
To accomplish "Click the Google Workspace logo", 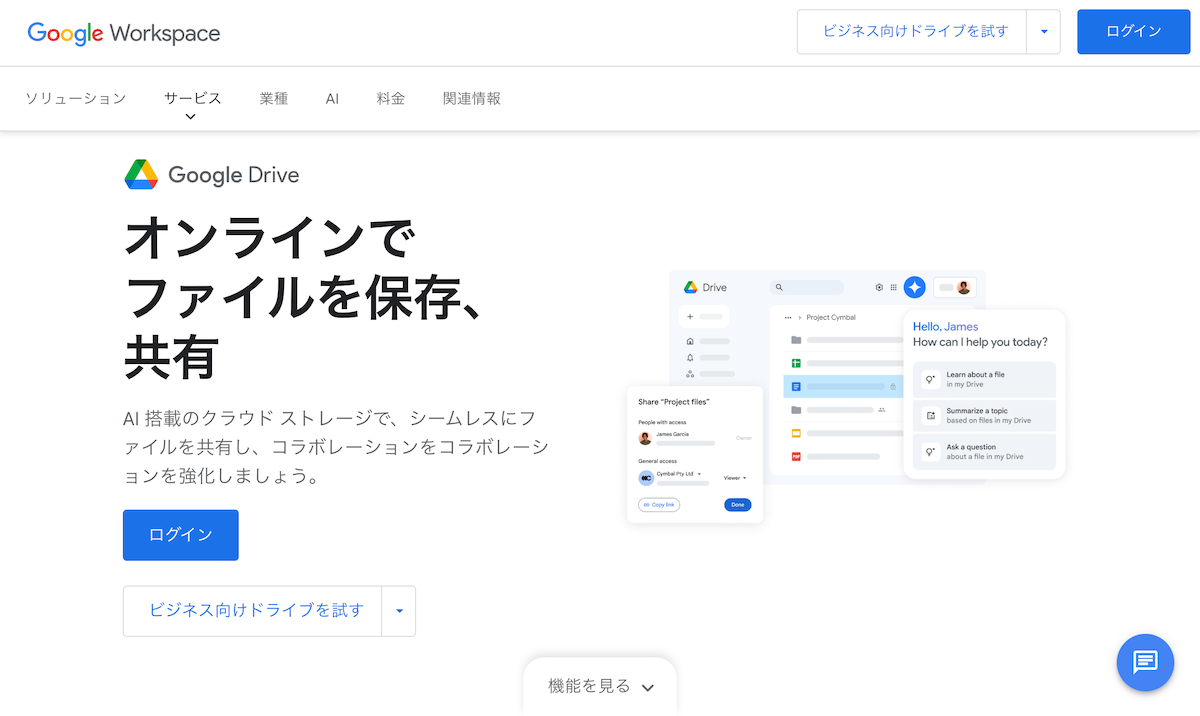I will 124,33.
